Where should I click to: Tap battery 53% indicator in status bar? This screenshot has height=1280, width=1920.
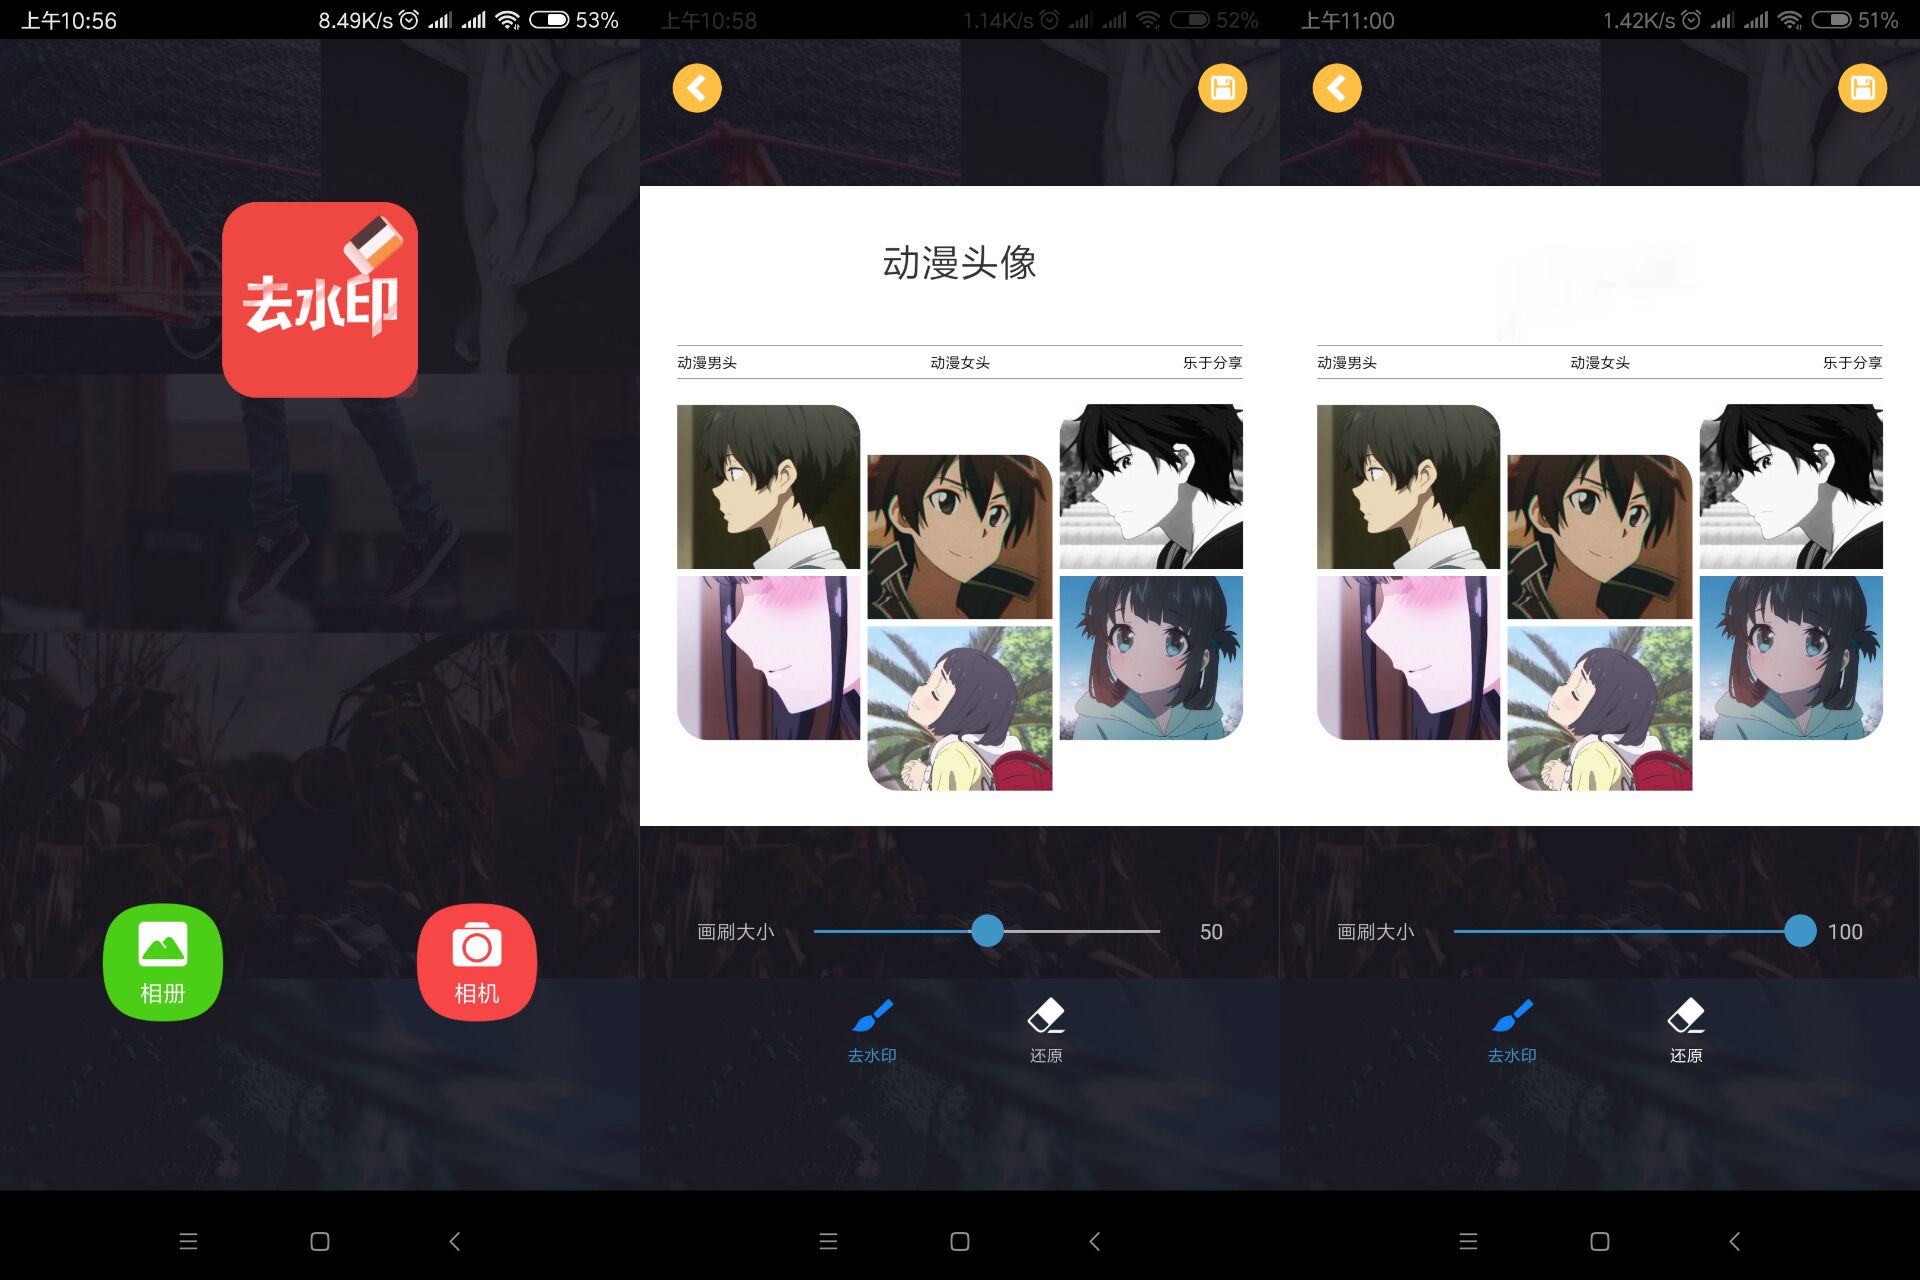coord(574,20)
